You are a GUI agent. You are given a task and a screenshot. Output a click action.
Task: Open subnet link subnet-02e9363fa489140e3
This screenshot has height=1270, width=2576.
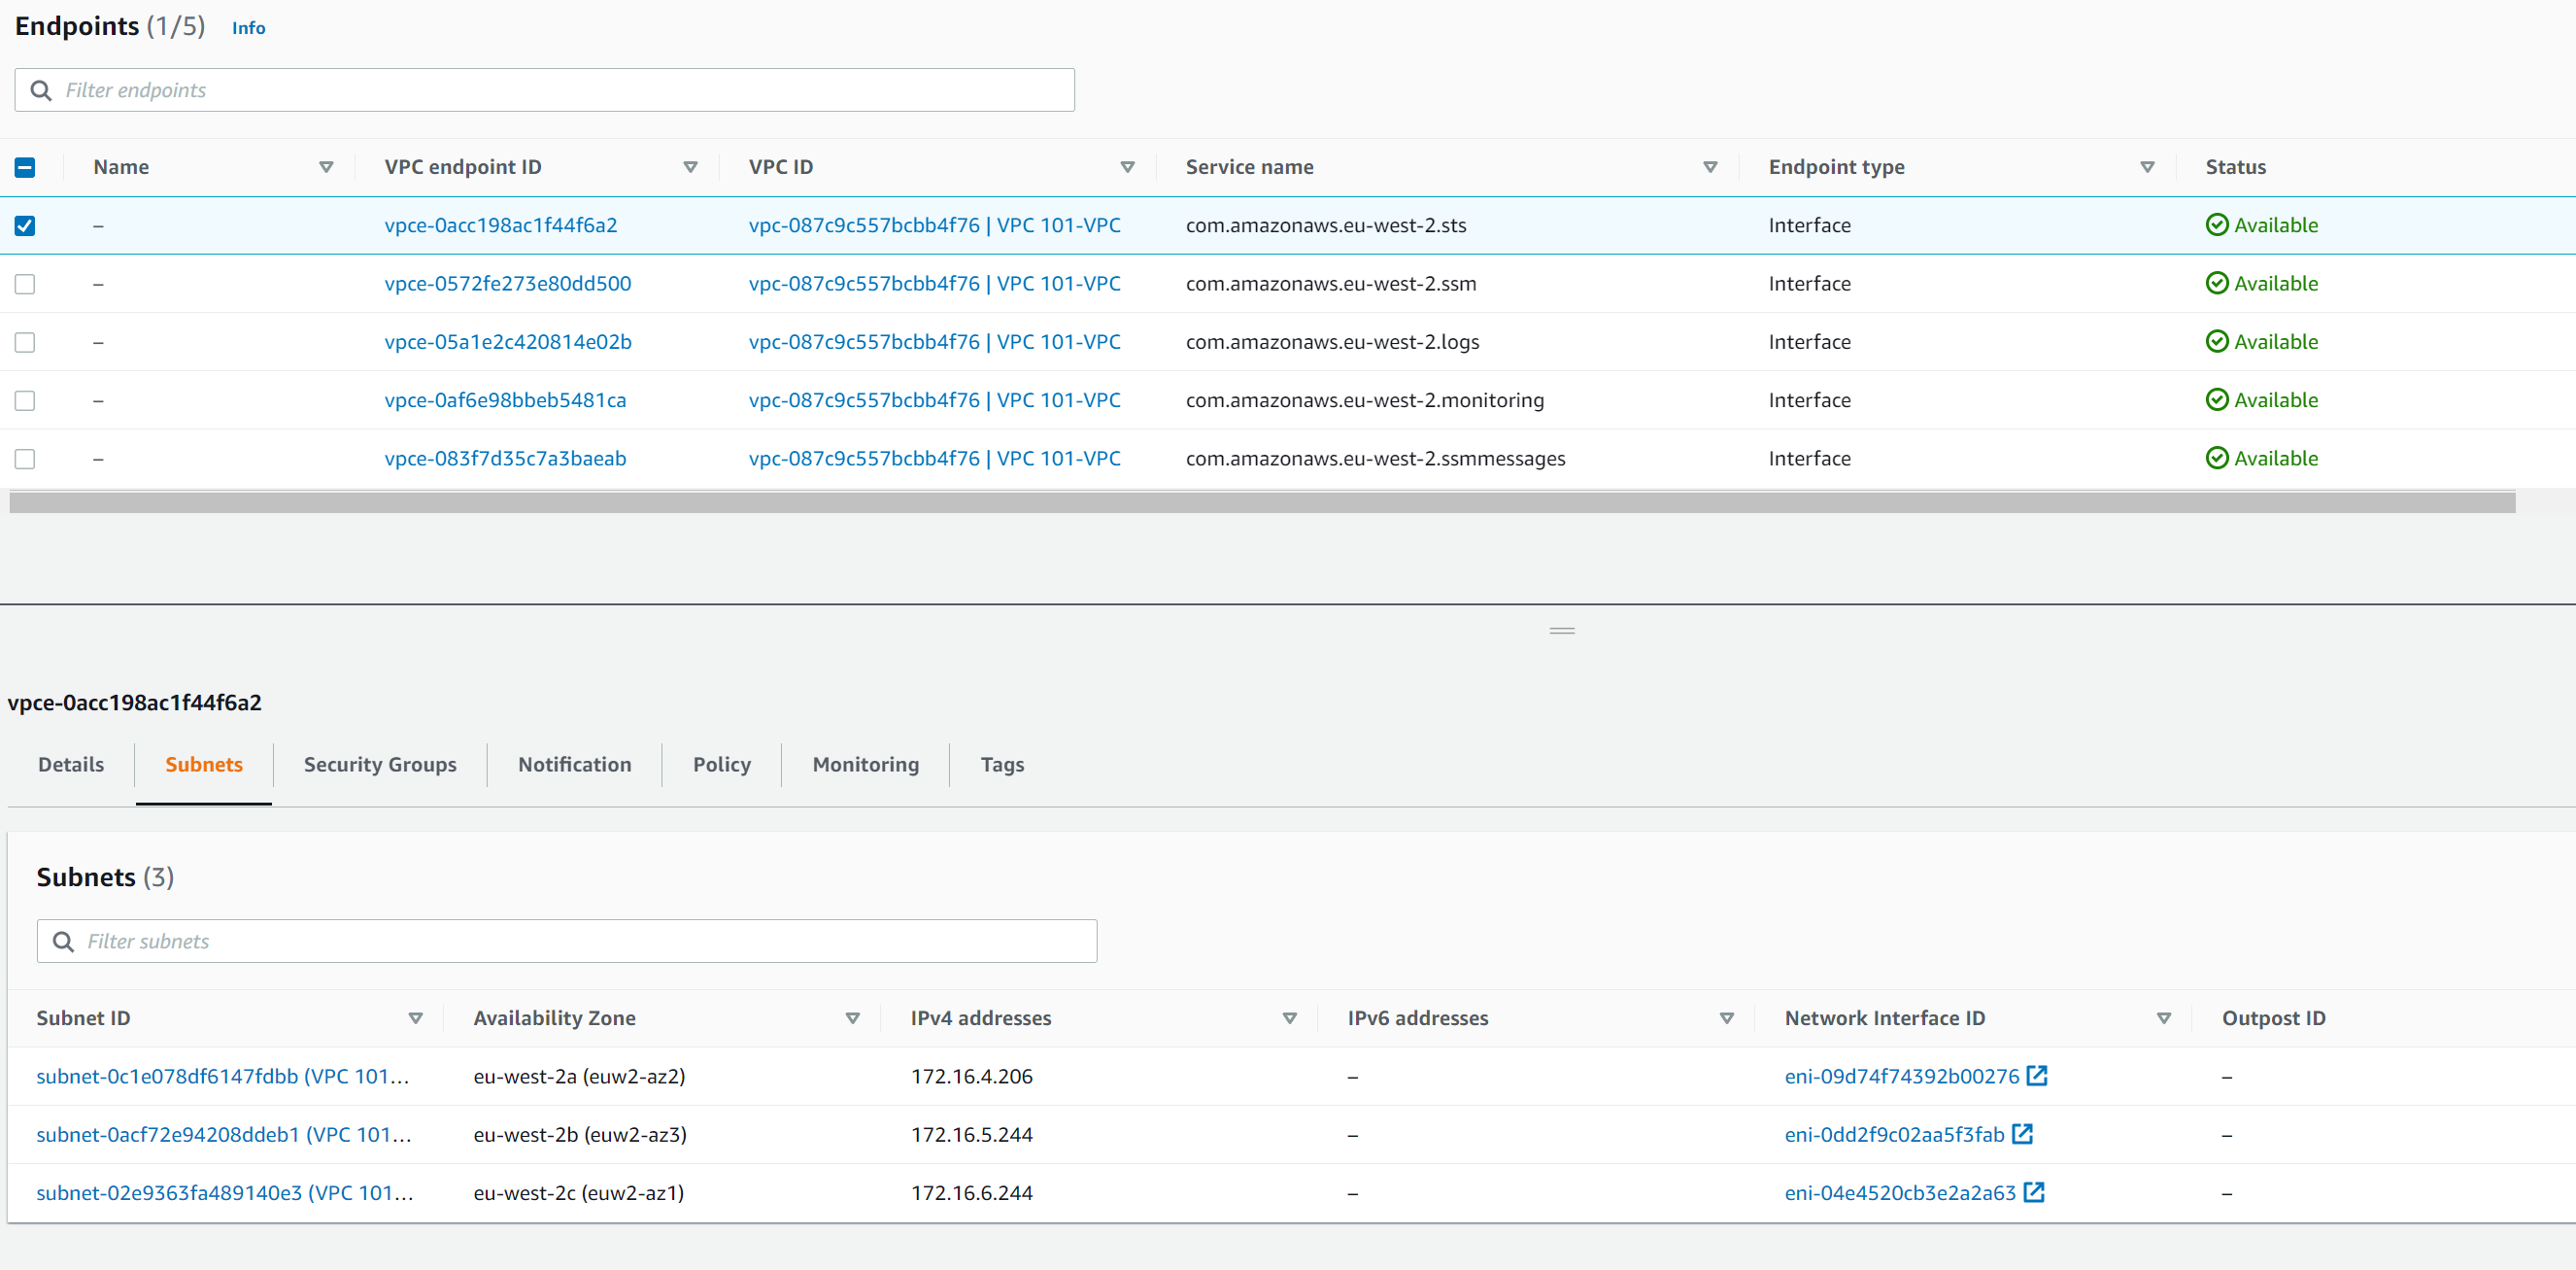(225, 1192)
